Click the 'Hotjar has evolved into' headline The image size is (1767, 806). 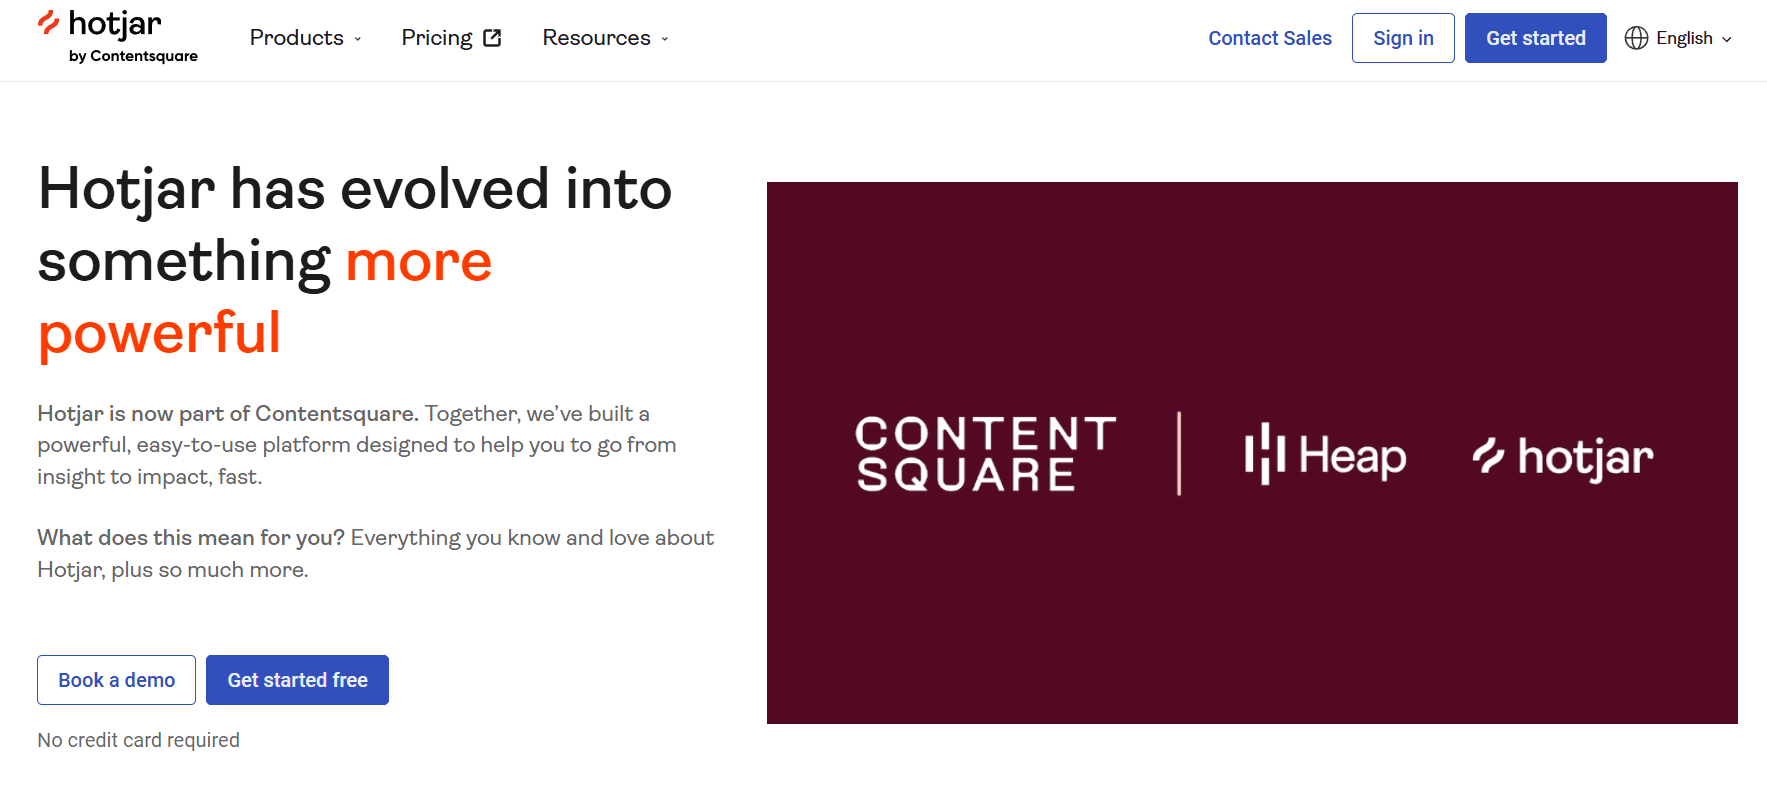(x=355, y=189)
